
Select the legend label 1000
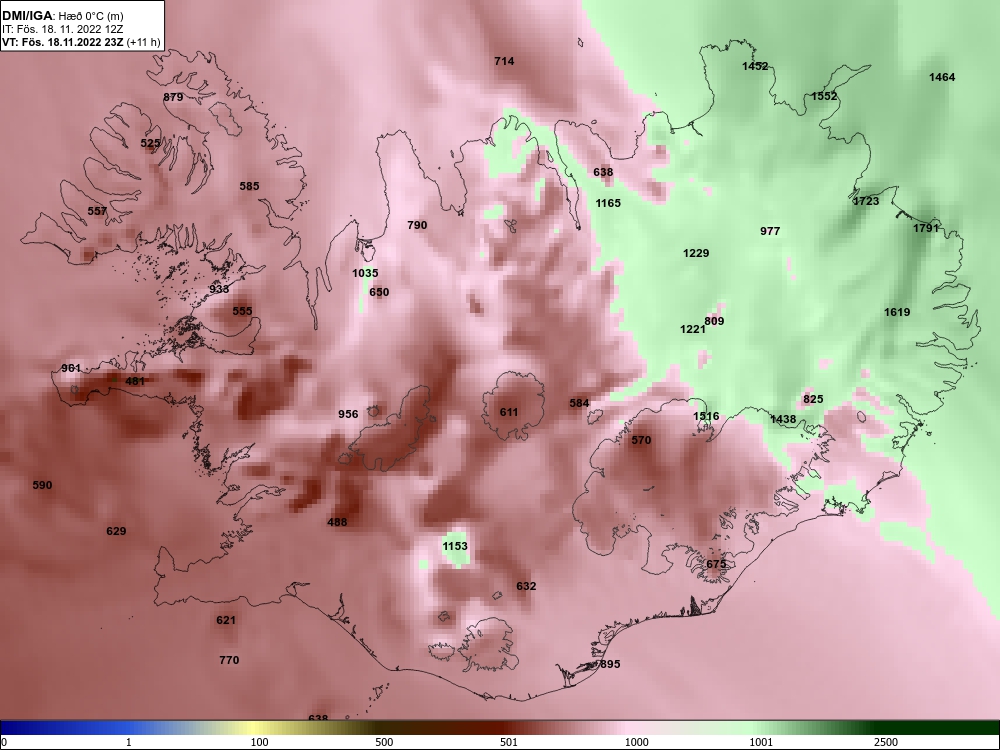click(x=636, y=742)
